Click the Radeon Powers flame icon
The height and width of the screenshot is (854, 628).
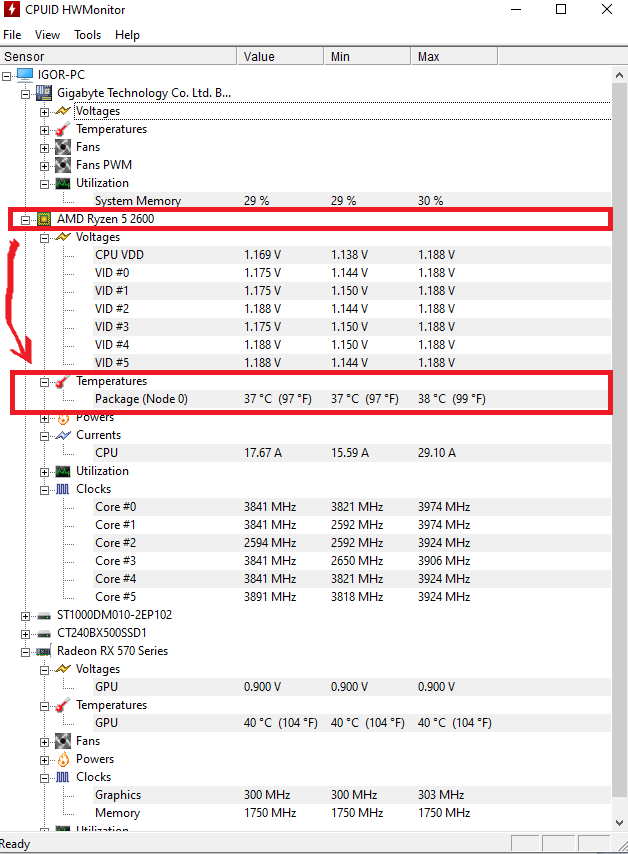click(x=63, y=759)
